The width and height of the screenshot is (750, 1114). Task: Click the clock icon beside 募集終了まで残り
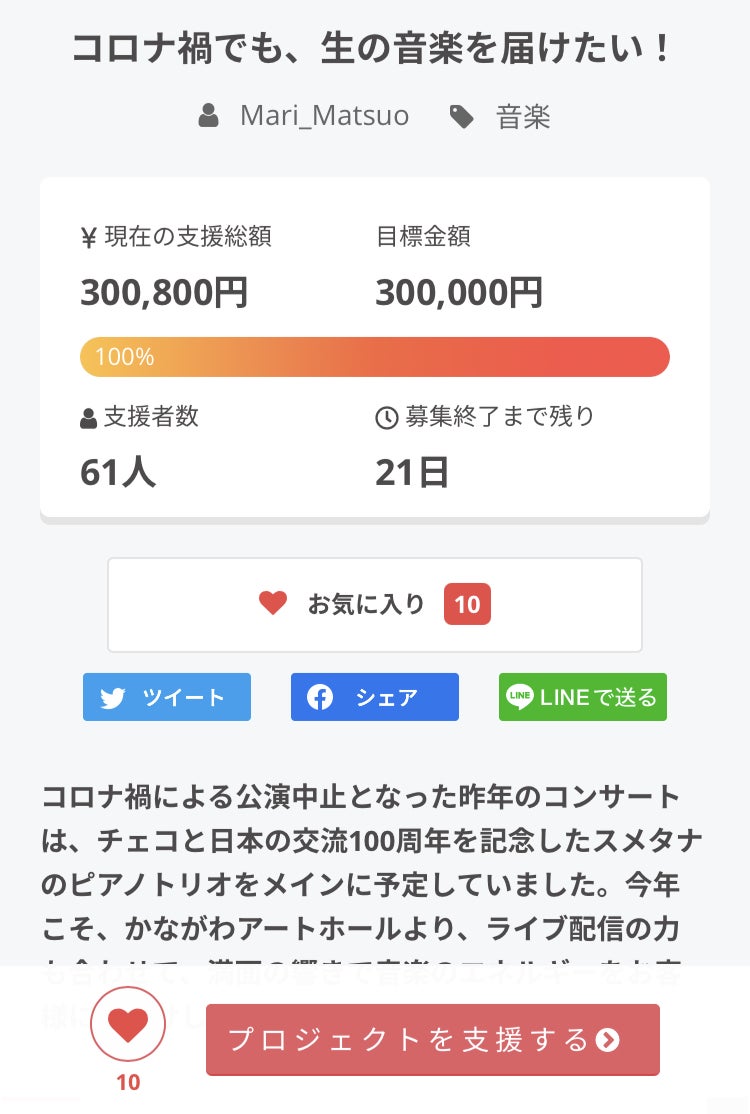click(387, 417)
